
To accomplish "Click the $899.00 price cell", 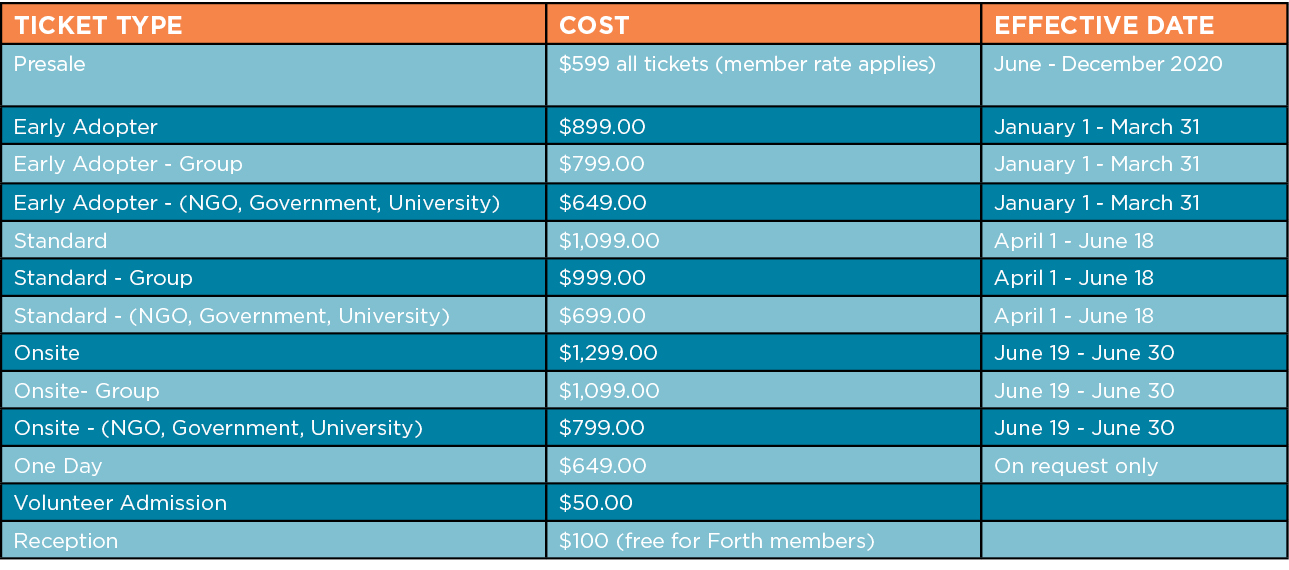I will tap(602, 127).
